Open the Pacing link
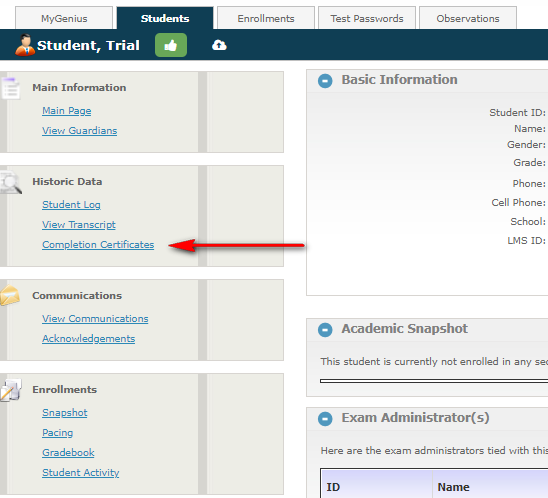The width and height of the screenshot is (548, 498). pyautogui.click(x=58, y=433)
